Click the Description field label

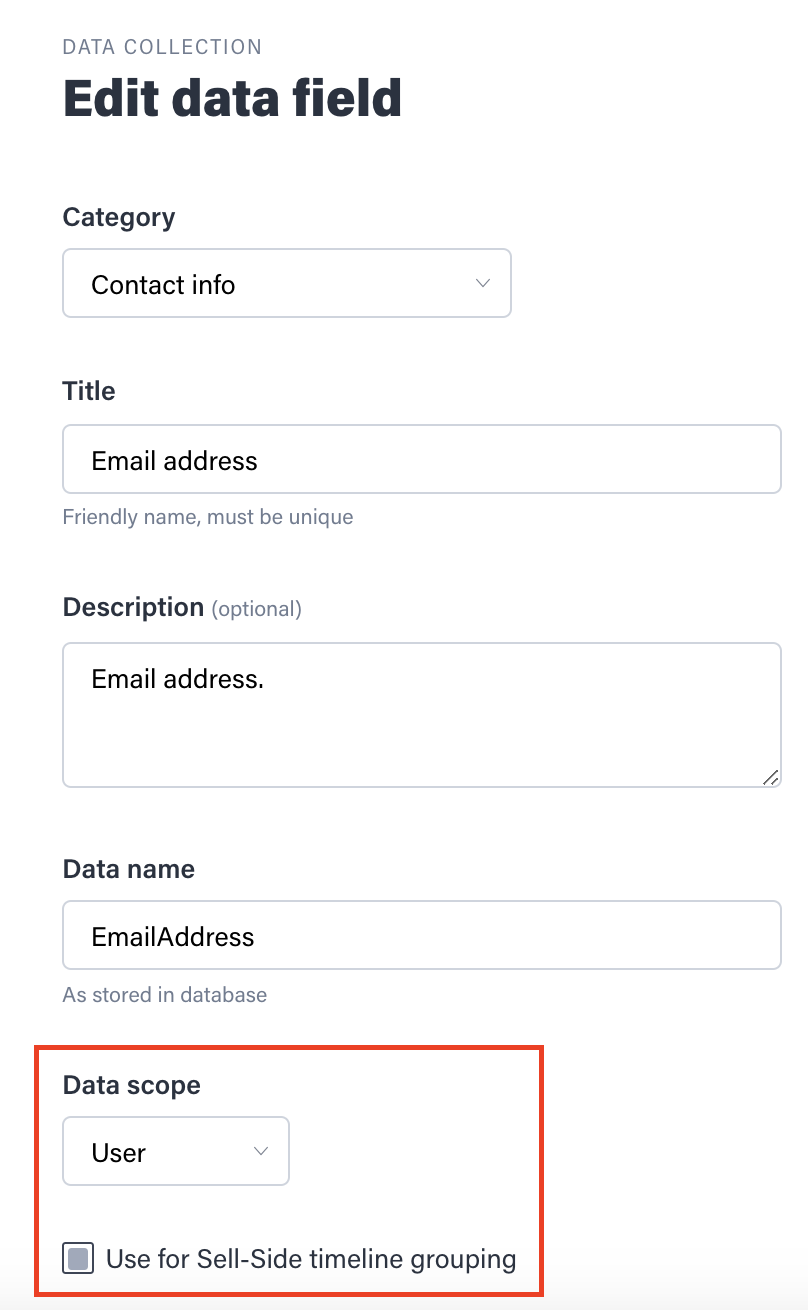coord(133,607)
